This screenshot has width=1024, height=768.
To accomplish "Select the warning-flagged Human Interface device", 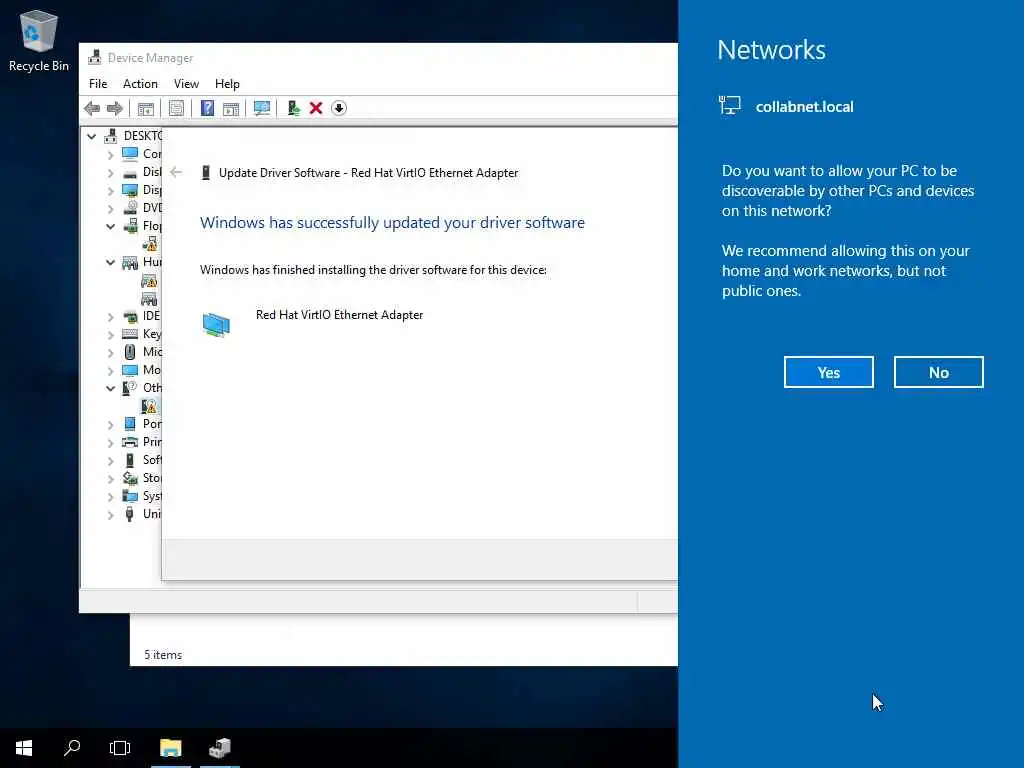I will [x=149, y=281].
